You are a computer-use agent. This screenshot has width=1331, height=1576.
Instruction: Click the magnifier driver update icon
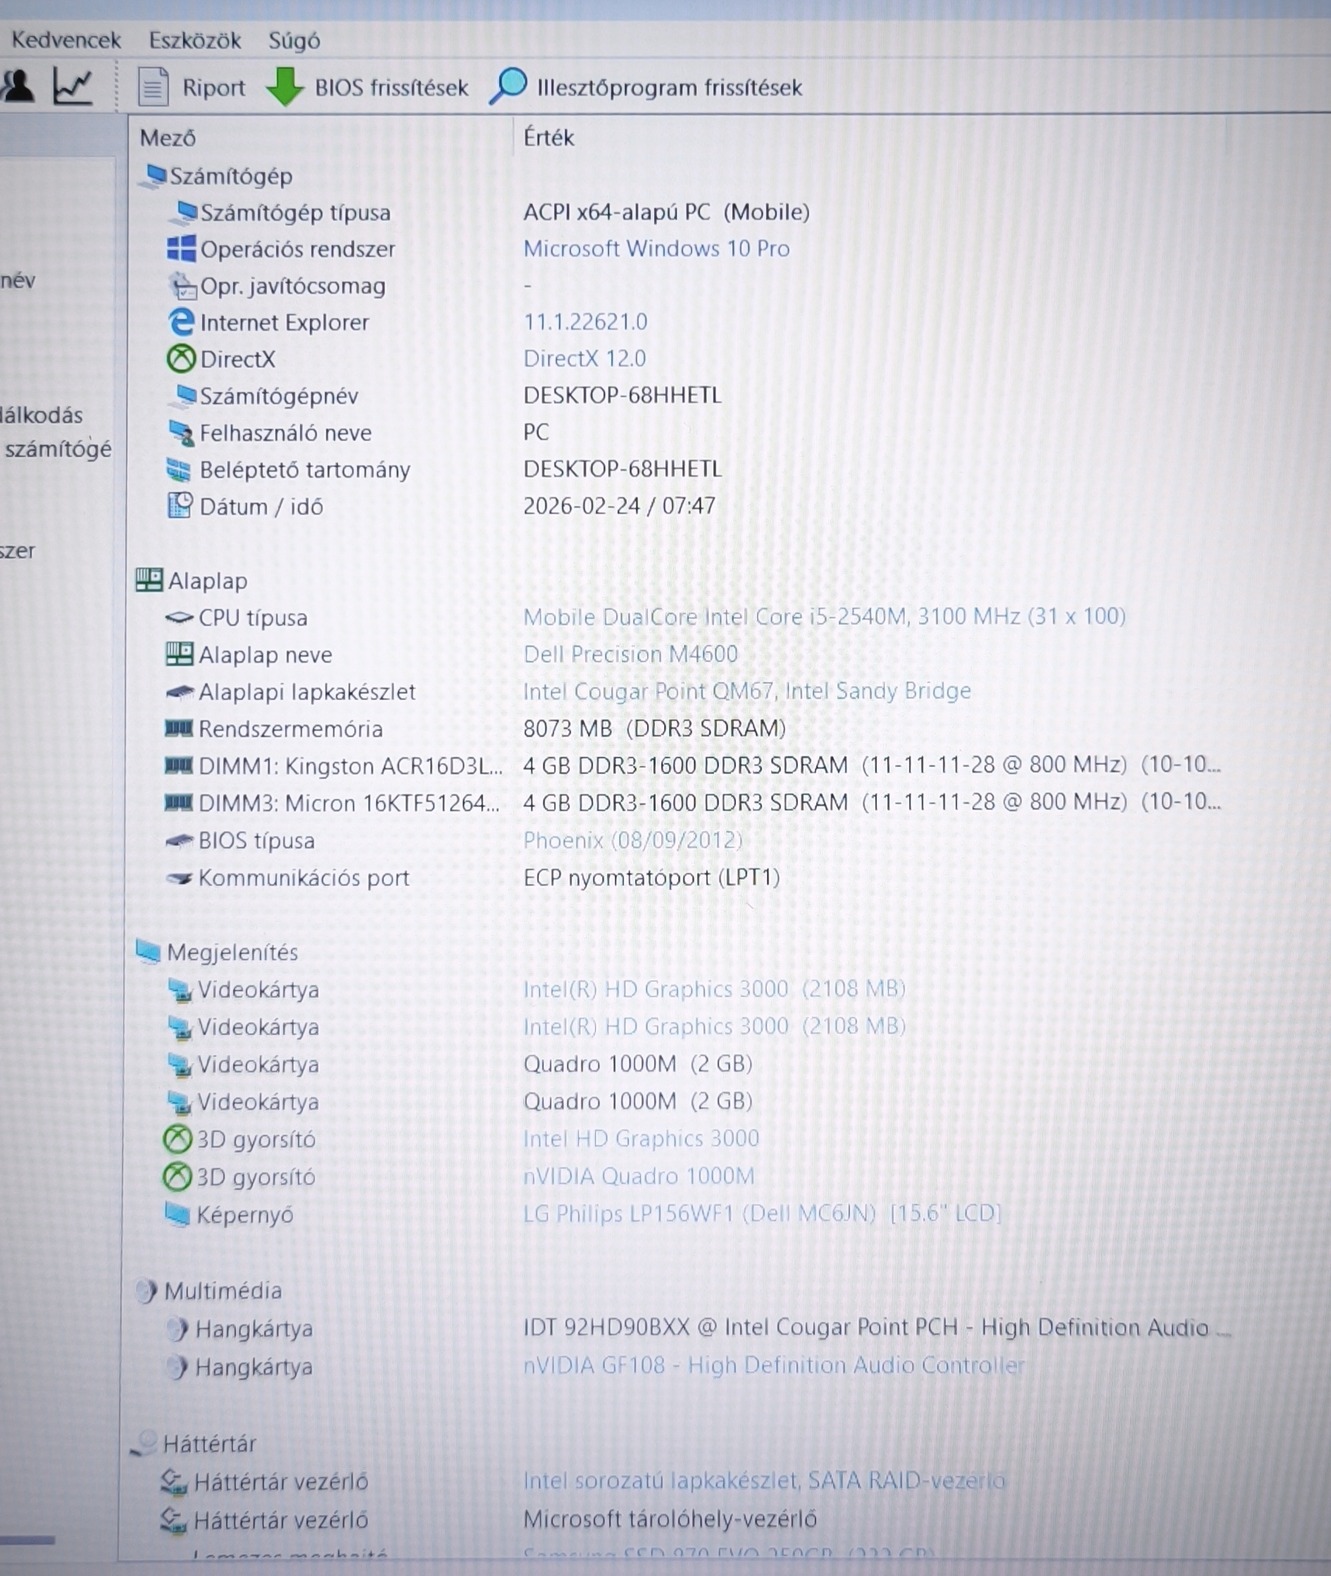(508, 86)
